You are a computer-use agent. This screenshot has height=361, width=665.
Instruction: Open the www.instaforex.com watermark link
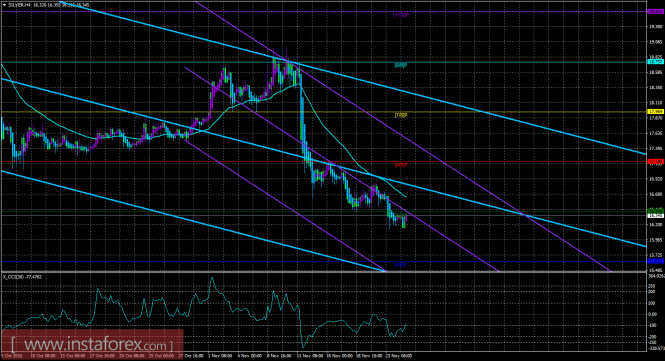coord(92,344)
